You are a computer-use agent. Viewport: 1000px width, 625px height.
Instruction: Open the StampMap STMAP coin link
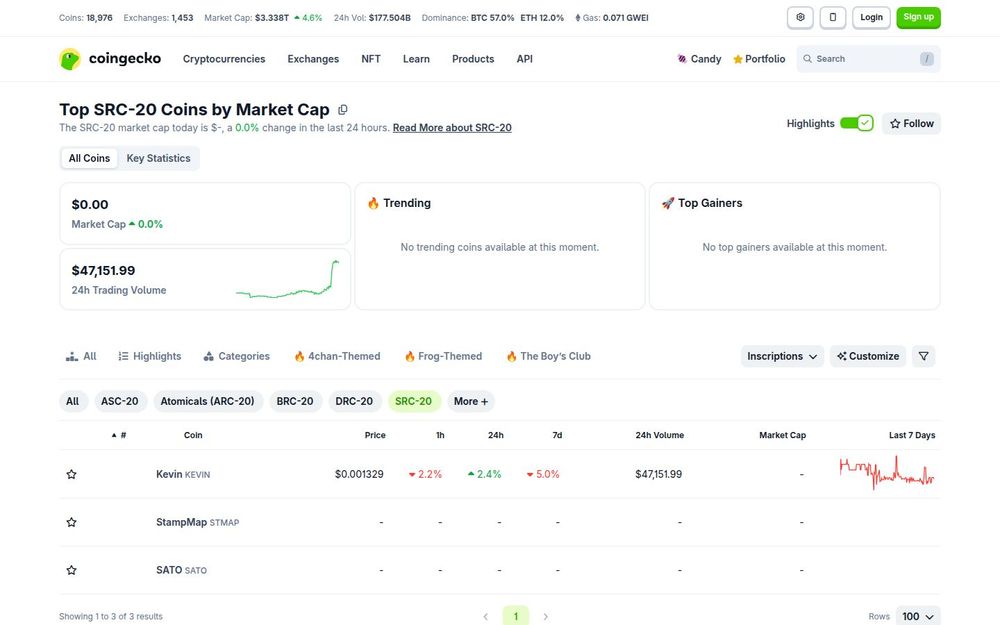click(198, 522)
